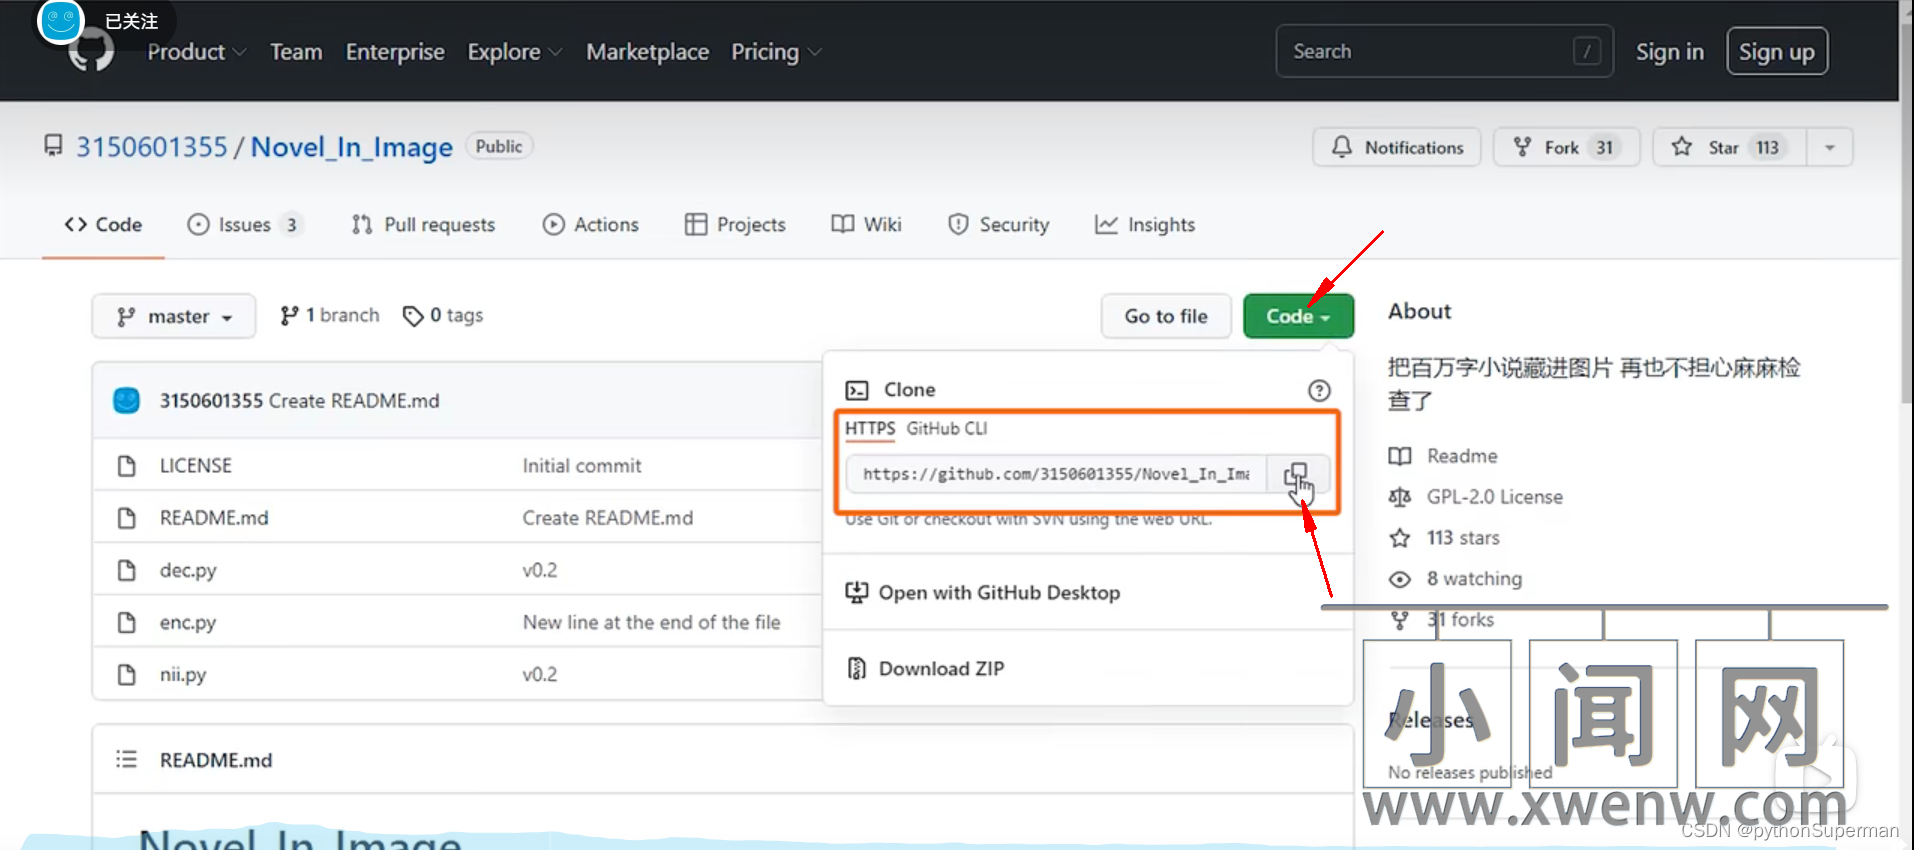Image resolution: width=1914 pixels, height=850 pixels.
Task: Open the Actions tab
Action: tap(590, 225)
